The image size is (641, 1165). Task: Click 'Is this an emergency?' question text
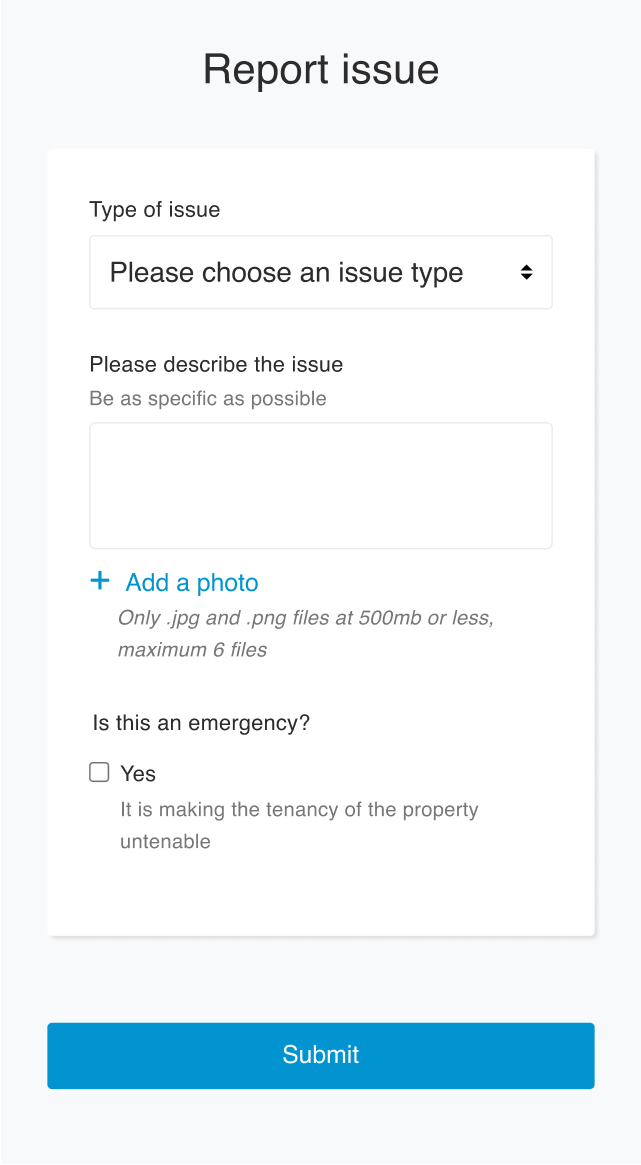[200, 722]
